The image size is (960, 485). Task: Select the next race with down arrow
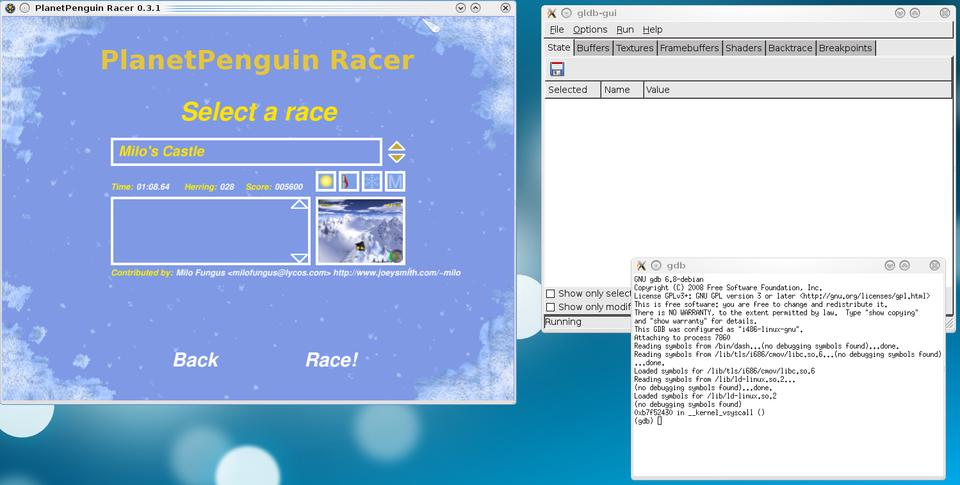coord(397,157)
